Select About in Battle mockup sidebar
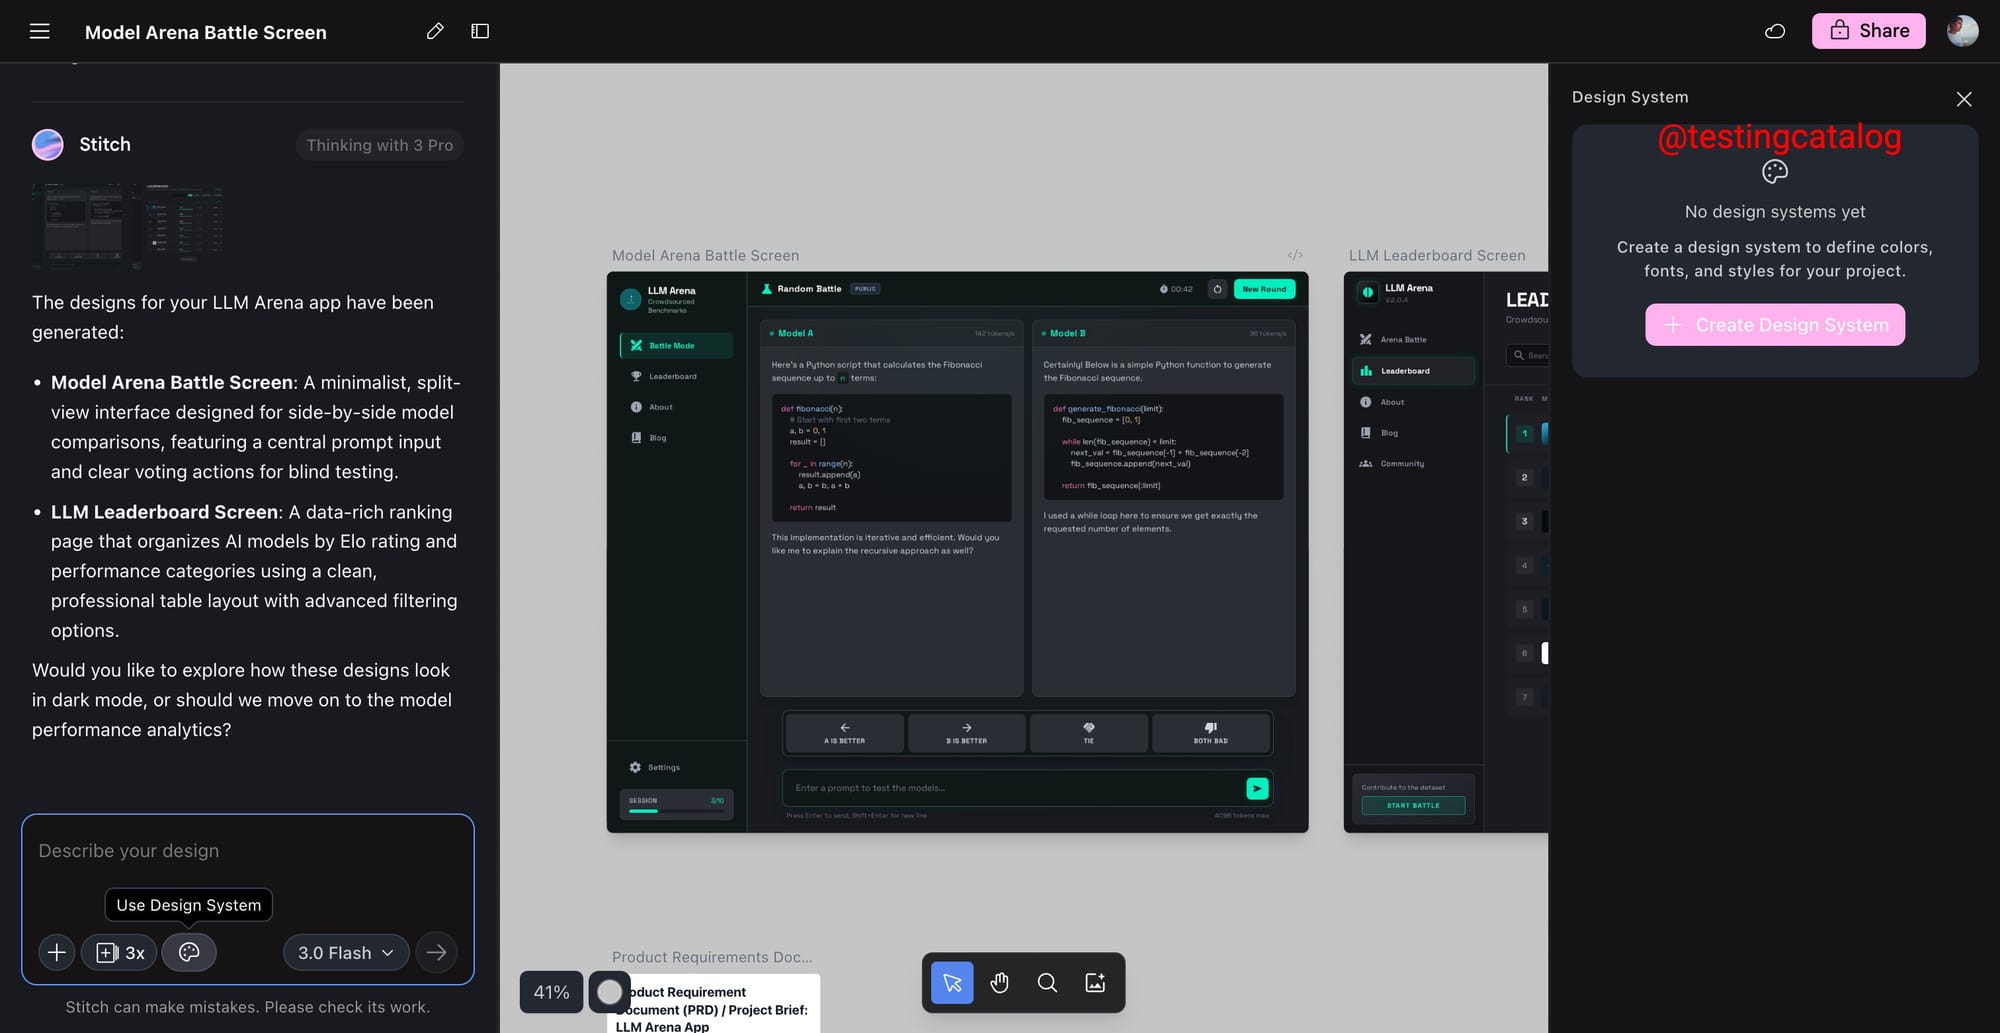 coord(676,407)
